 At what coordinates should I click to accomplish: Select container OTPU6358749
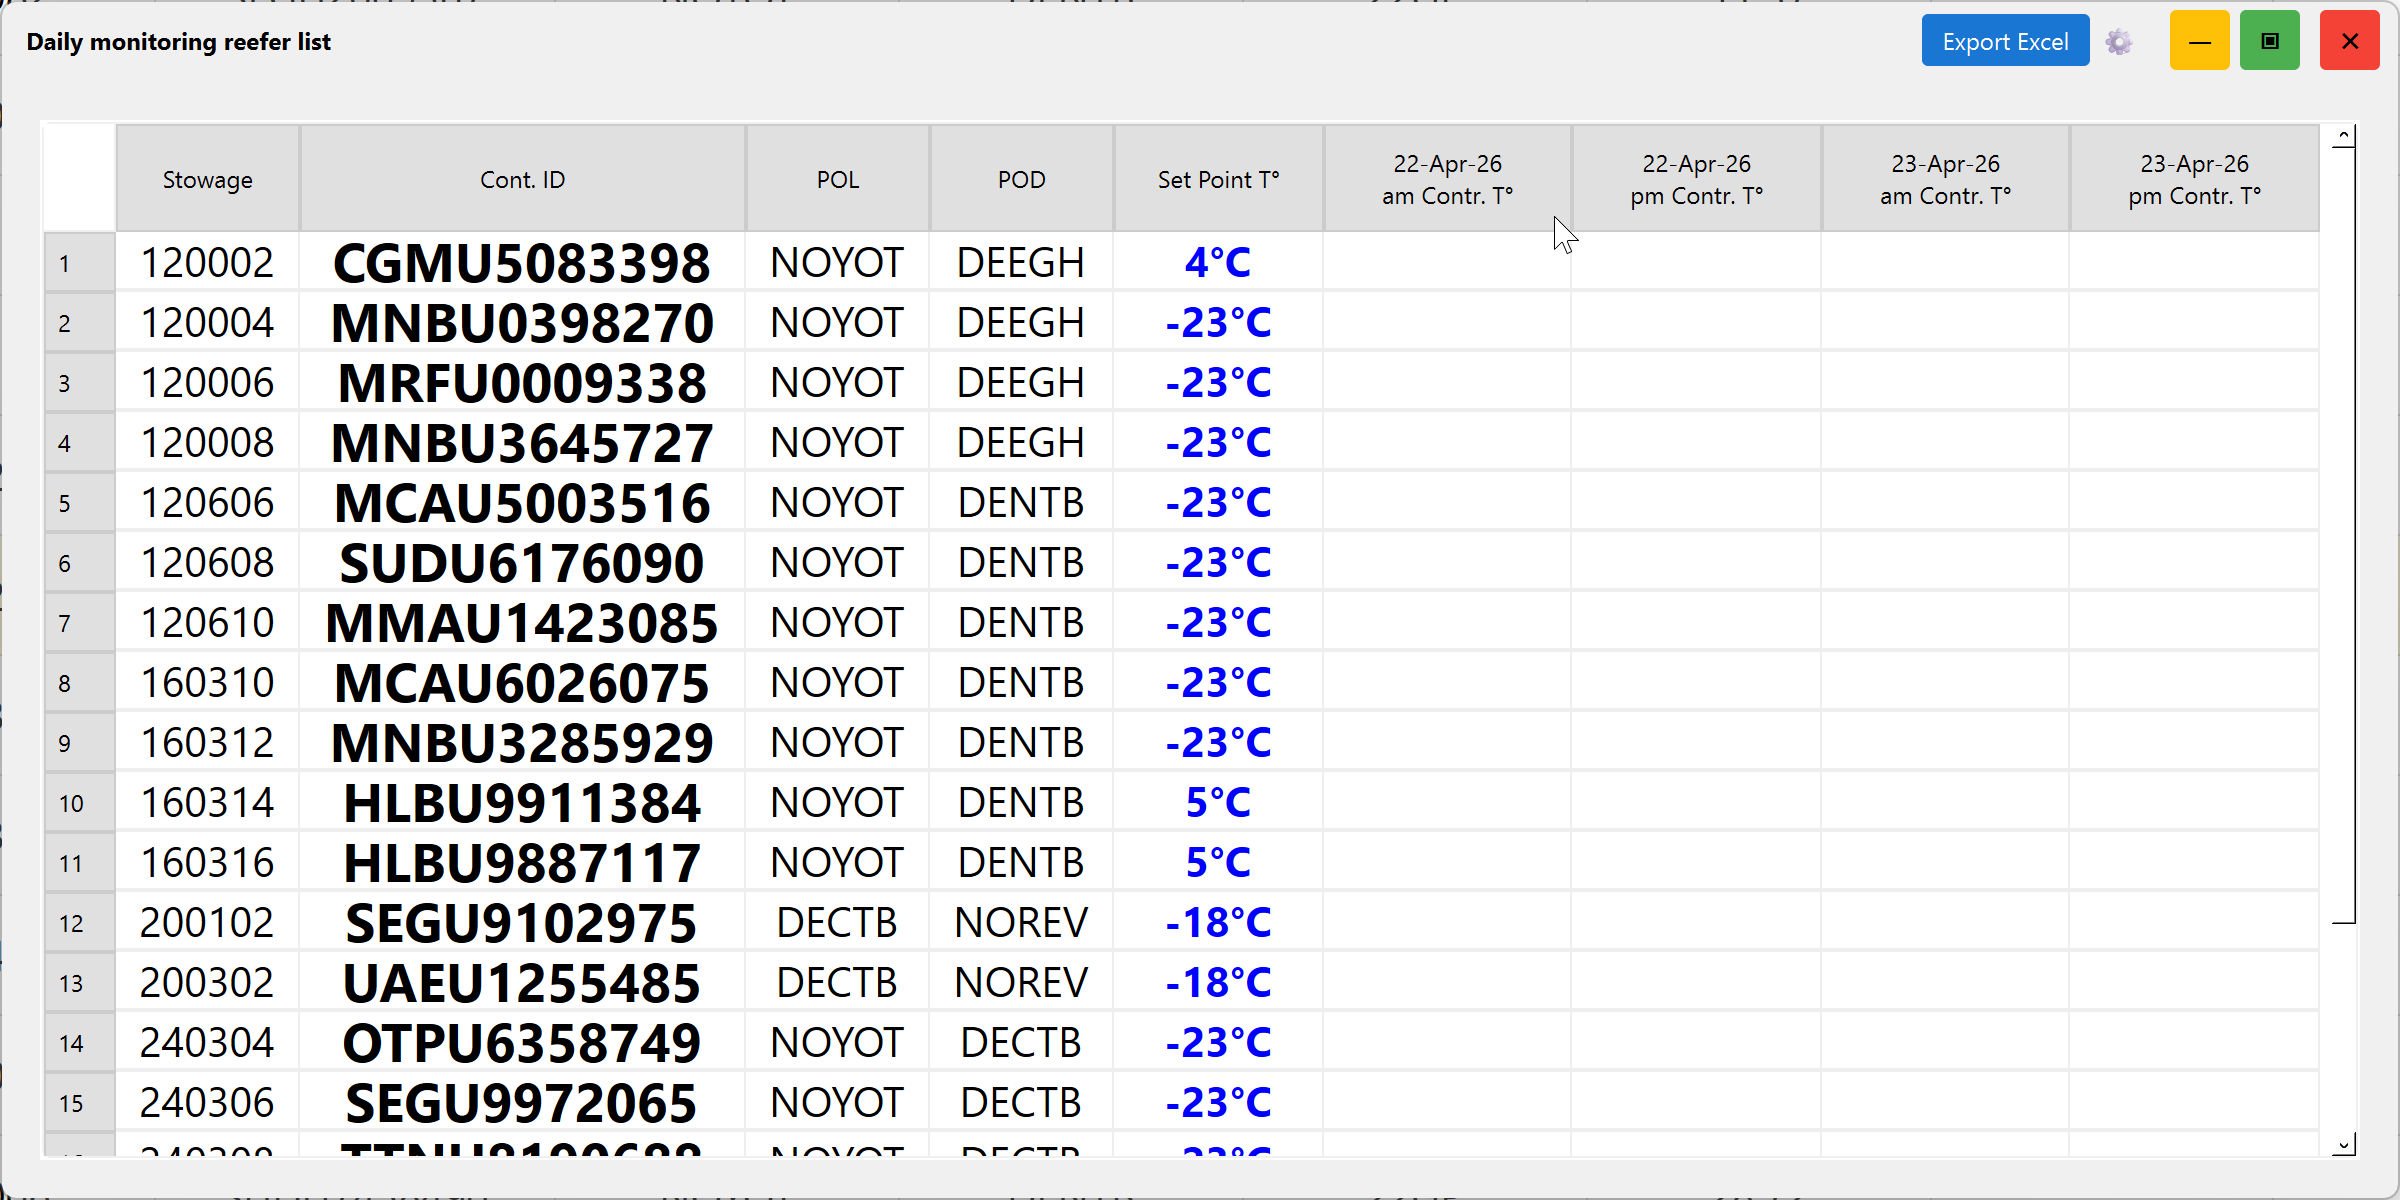pyautogui.click(x=522, y=1043)
